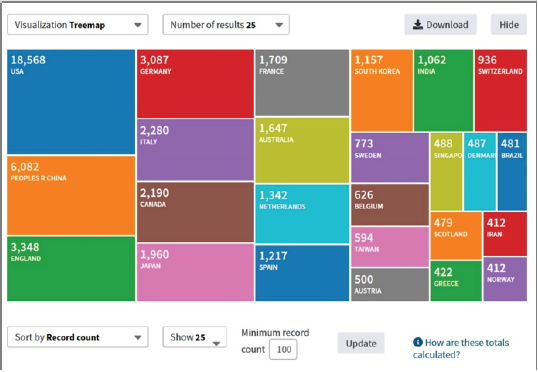Select the Spain 1,217 tile
This screenshot has height=372, width=538.
302,273
